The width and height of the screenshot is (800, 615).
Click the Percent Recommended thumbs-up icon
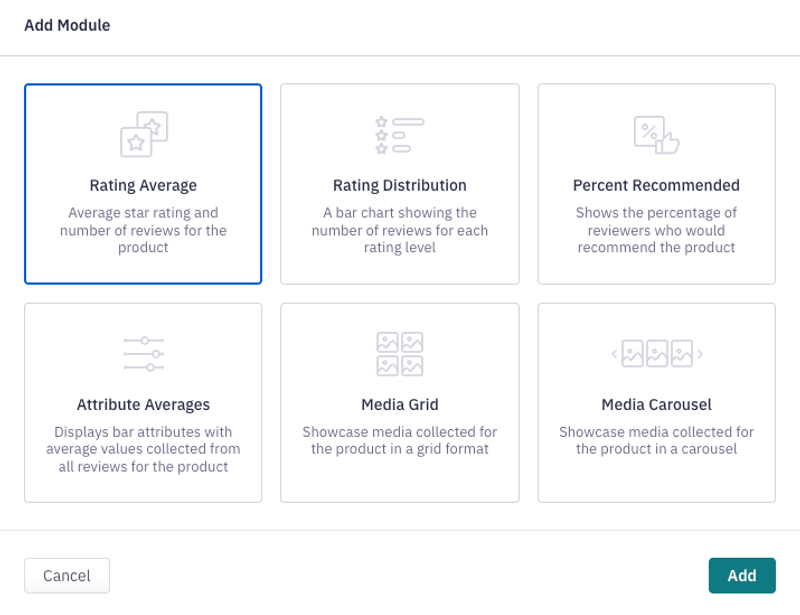point(656,135)
